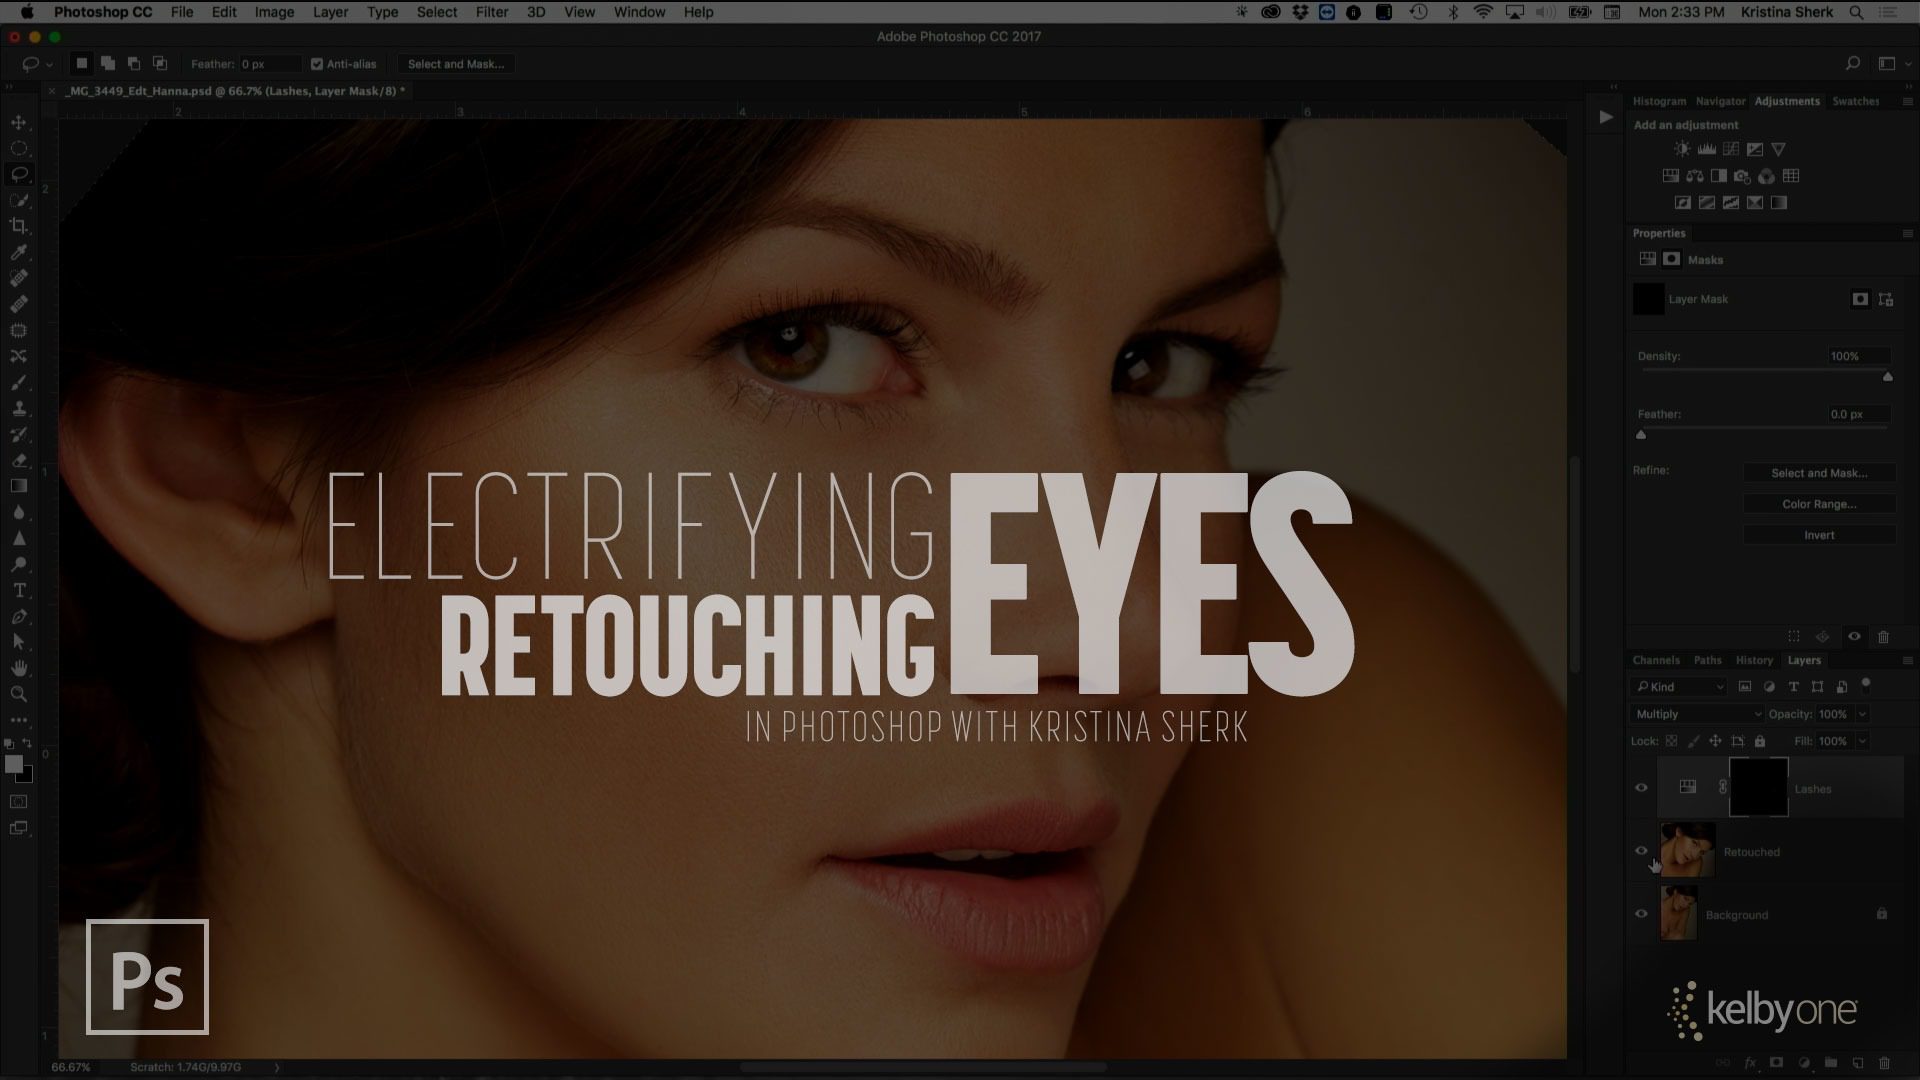Image resolution: width=1920 pixels, height=1080 pixels.
Task: Add a Brightness/Contrast adjustment
Action: (1682, 149)
